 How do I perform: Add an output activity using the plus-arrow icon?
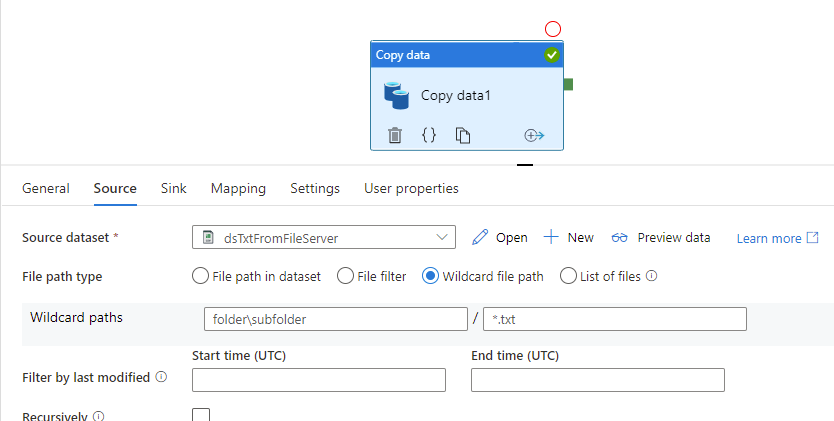pyautogui.click(x=534, y=135)
